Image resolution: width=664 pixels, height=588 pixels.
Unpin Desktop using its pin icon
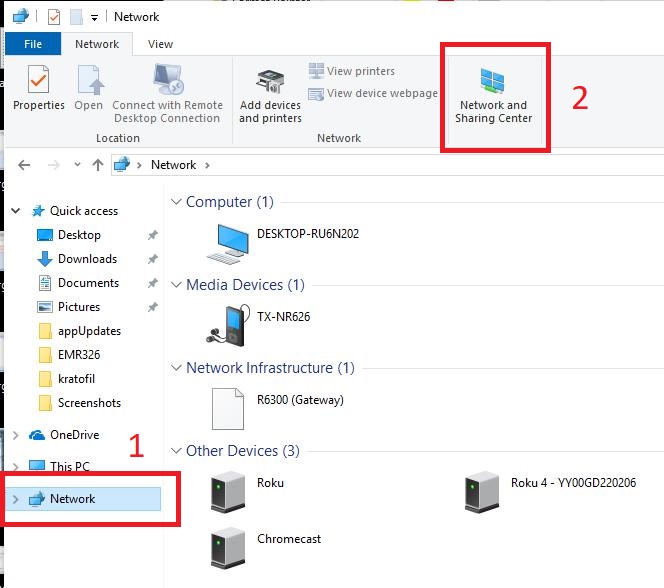click(152, 235)
